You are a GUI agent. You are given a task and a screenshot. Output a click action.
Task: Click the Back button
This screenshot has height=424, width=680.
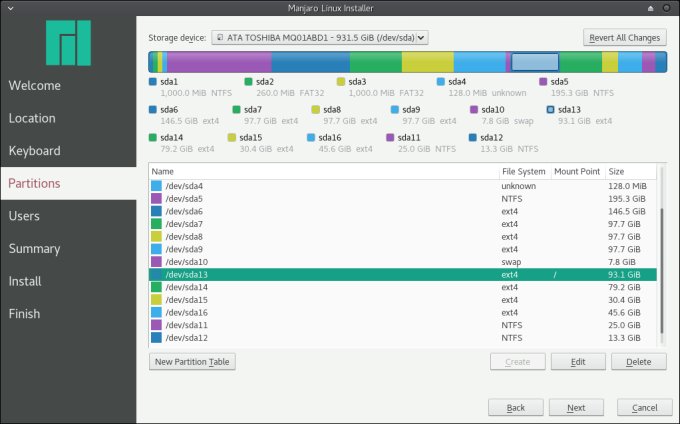click(x=516, y=408)
